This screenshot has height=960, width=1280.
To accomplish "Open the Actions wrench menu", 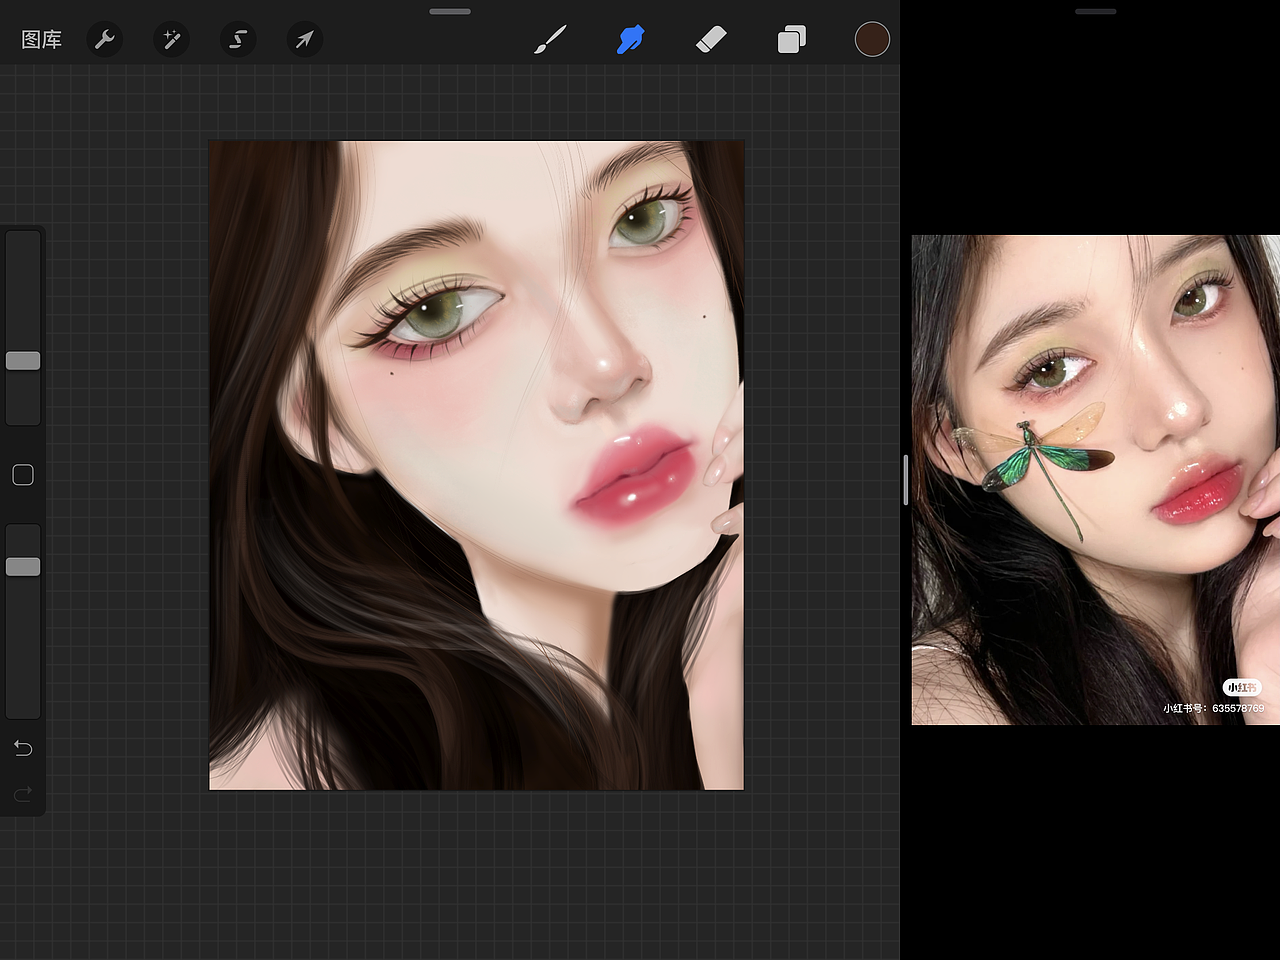I will click(104, 40).
